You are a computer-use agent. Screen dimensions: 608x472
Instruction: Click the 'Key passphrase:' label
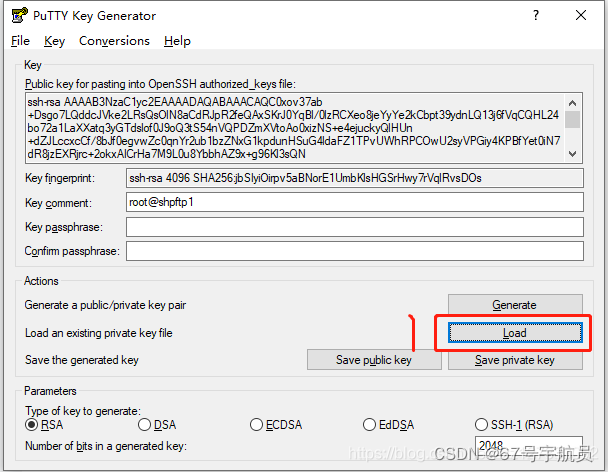[x=64, y=227]
